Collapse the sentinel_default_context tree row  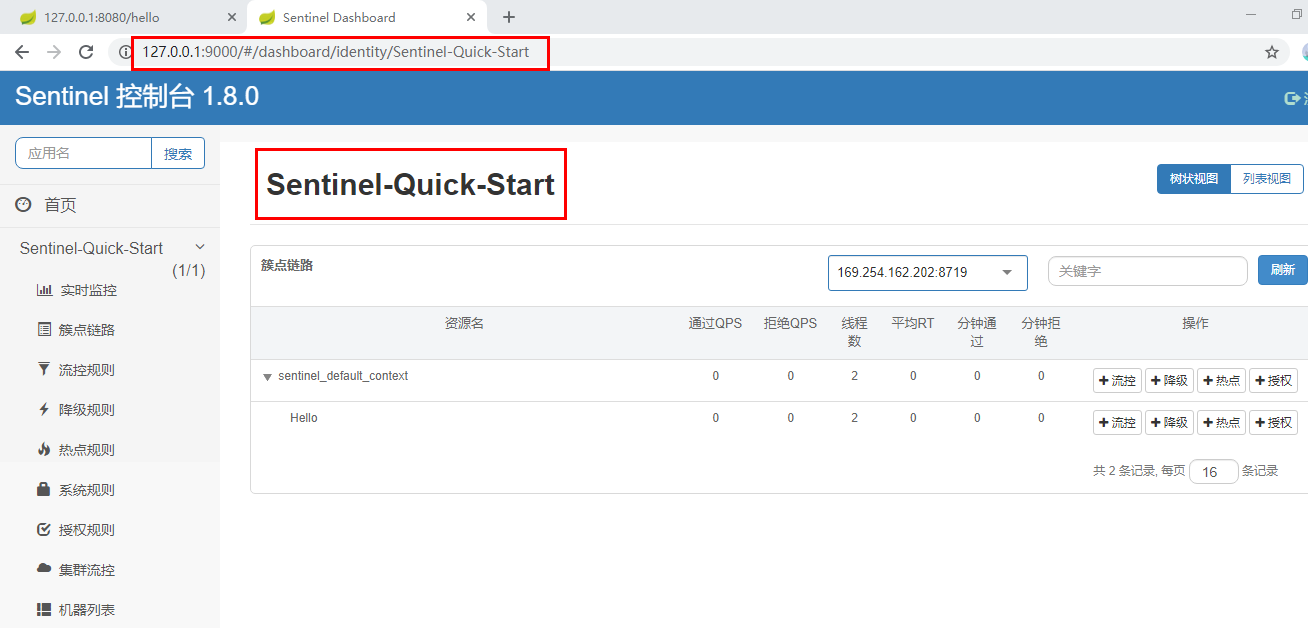pyautogui.click(x=267, y=377)
